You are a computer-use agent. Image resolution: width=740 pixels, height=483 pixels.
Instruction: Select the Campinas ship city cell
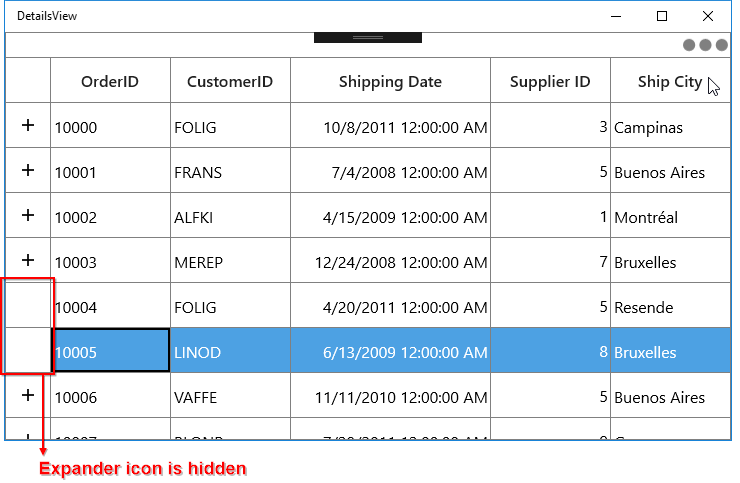(670, 125)
